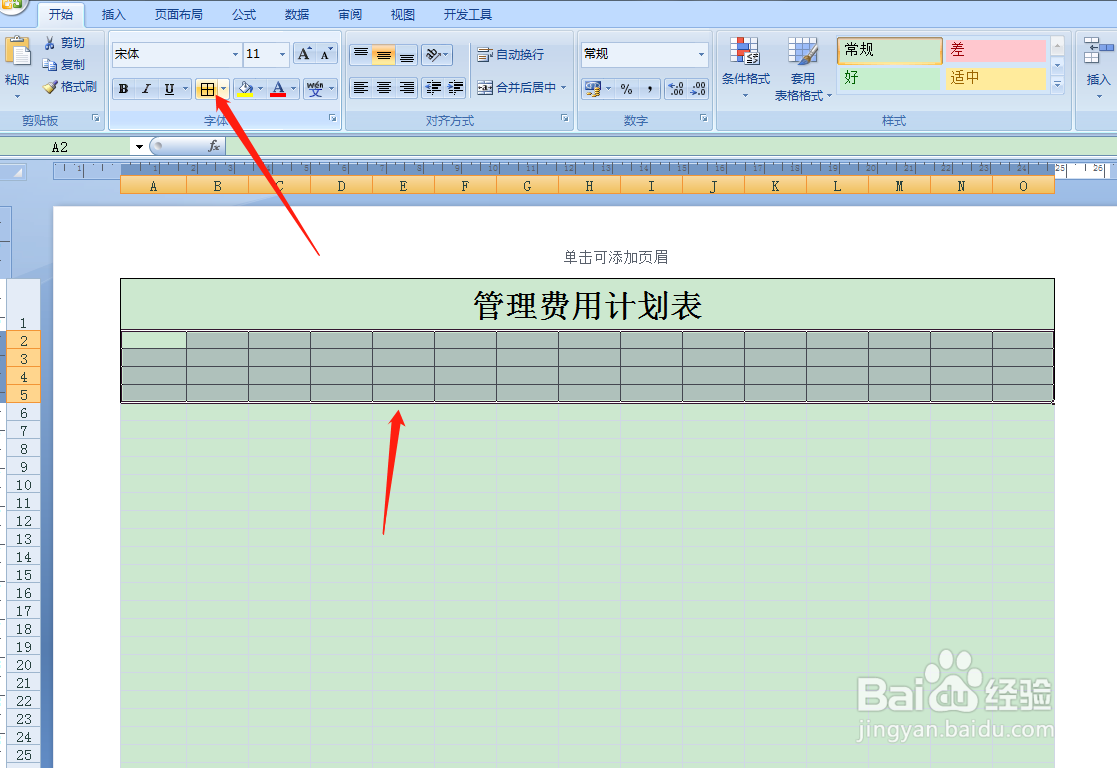Apply the 好 cell style

888,77
